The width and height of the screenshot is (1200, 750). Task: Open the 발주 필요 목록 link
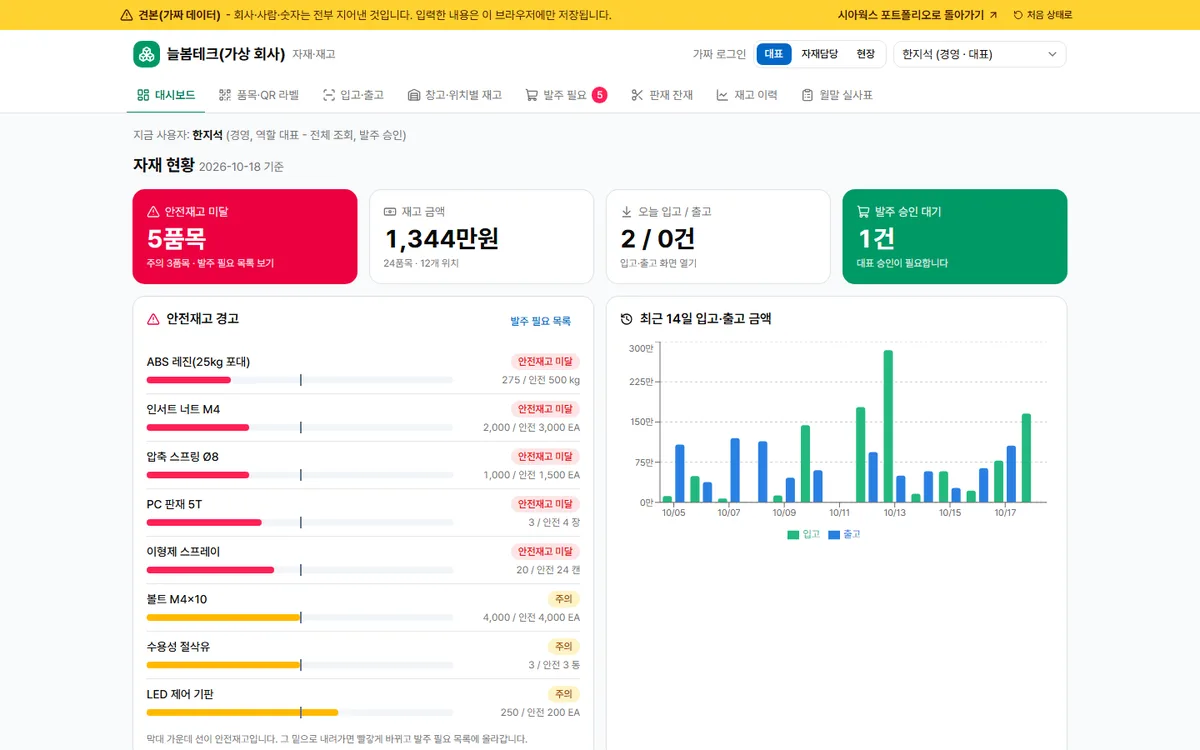[540, 321]
